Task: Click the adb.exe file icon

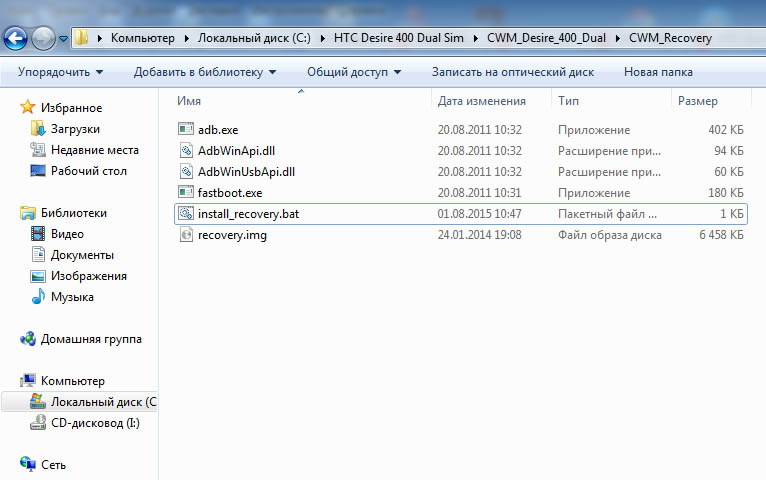Action: pyautogui.click(x=185, y=129)
